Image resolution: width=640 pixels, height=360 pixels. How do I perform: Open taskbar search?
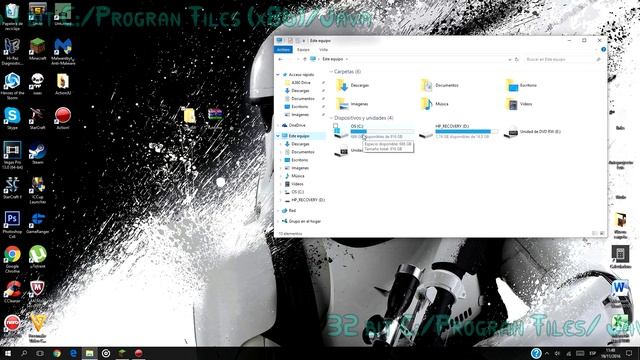(24, 353)
